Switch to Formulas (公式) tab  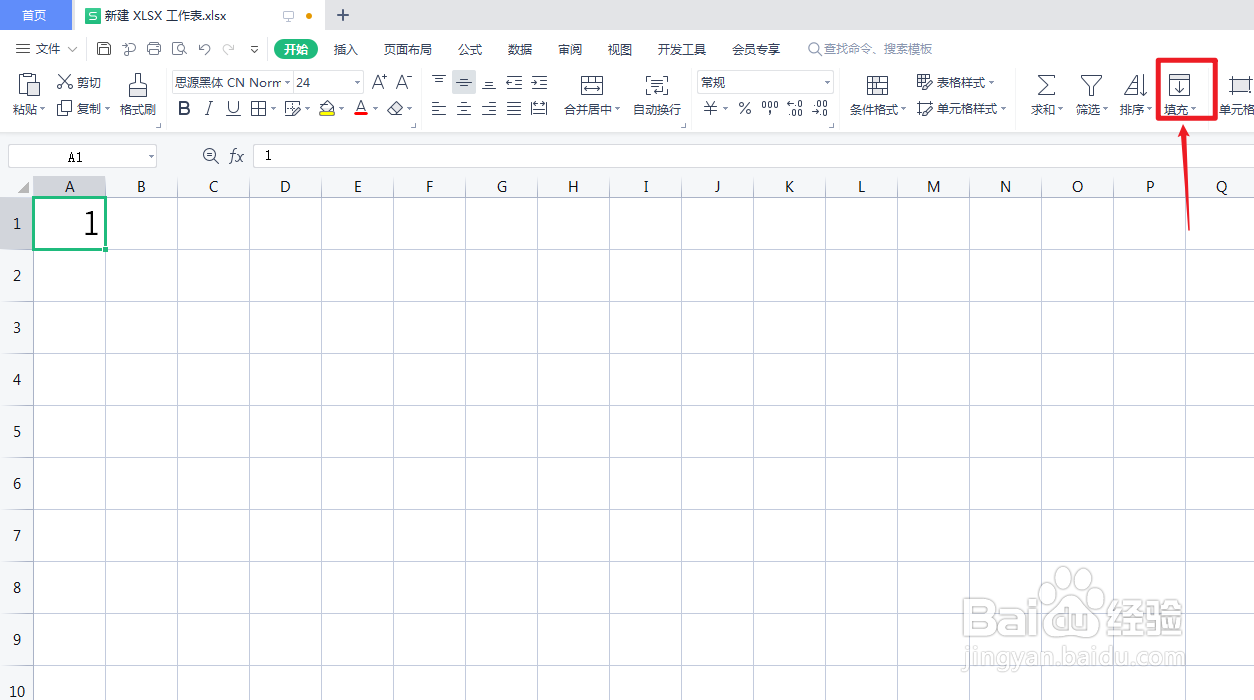pos(470,49)
